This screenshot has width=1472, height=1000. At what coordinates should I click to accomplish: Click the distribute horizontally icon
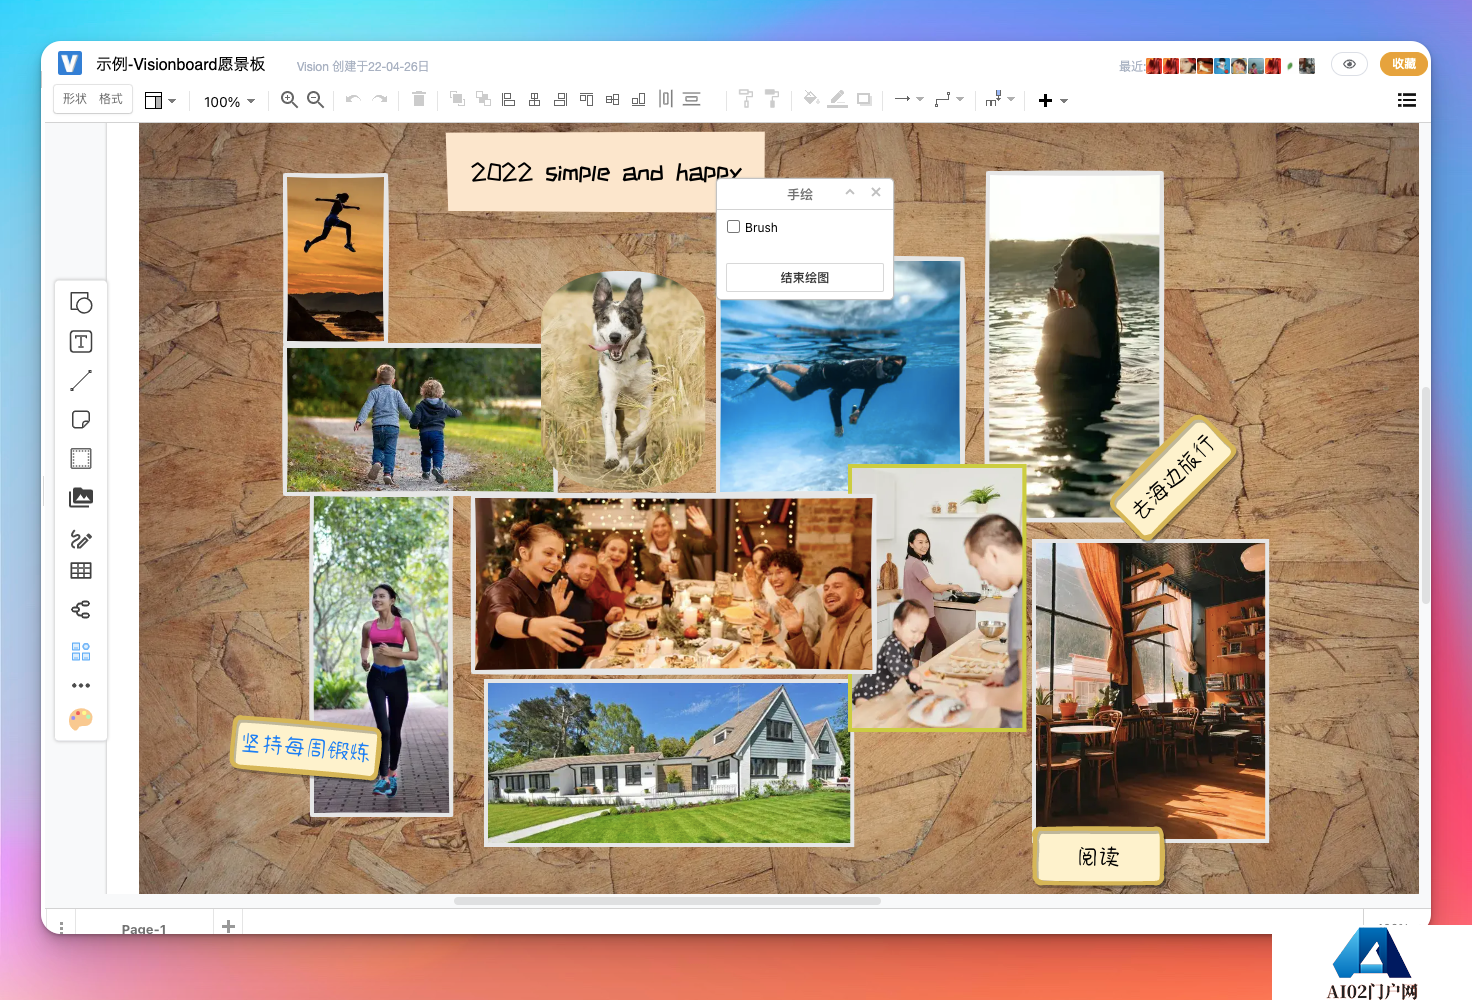[666, 99]
